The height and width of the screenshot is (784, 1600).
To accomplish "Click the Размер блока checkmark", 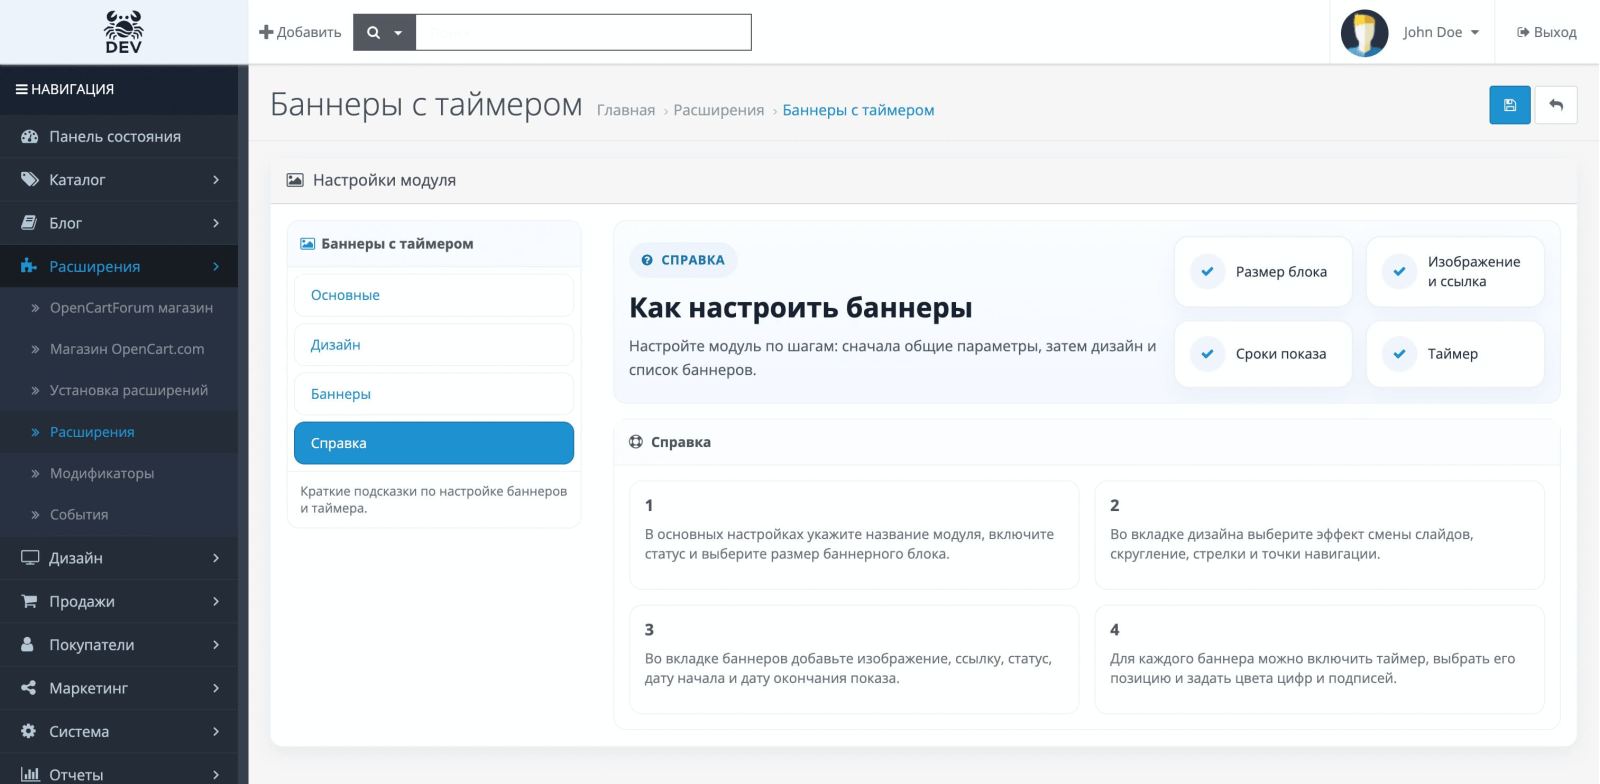I will click(1207, 271).
